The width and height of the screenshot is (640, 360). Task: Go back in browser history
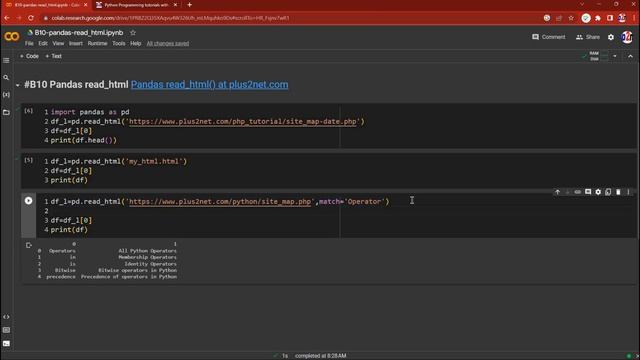coord(7,18)
